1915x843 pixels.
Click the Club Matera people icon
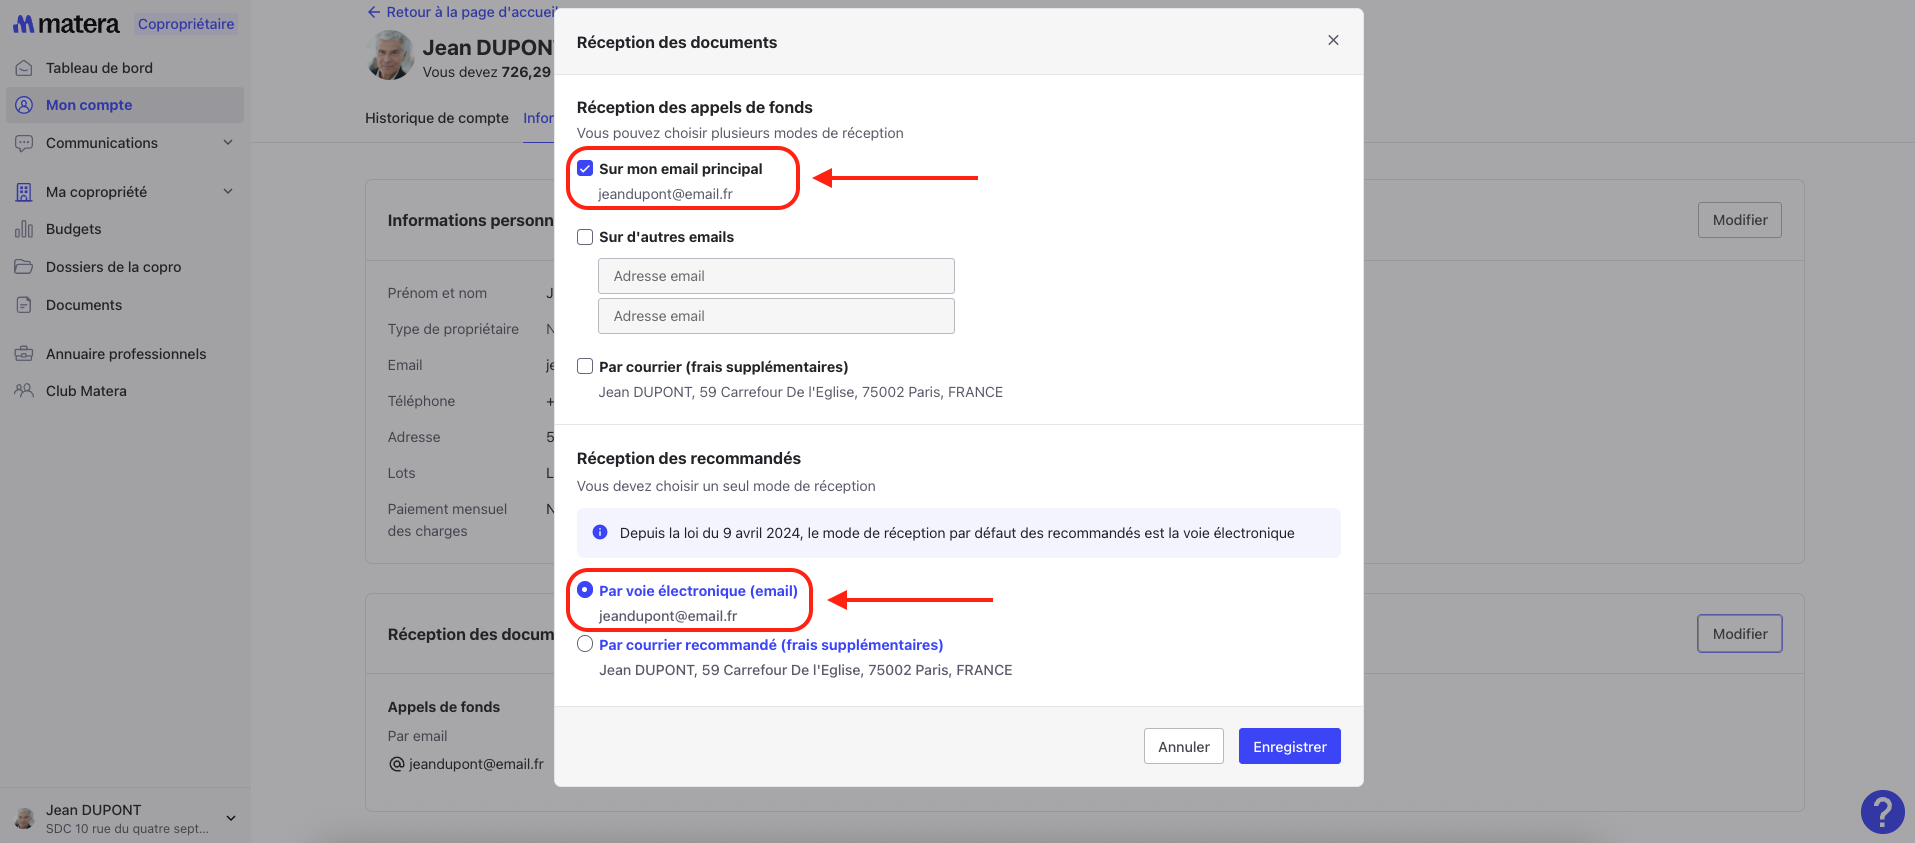click(24, 391)
